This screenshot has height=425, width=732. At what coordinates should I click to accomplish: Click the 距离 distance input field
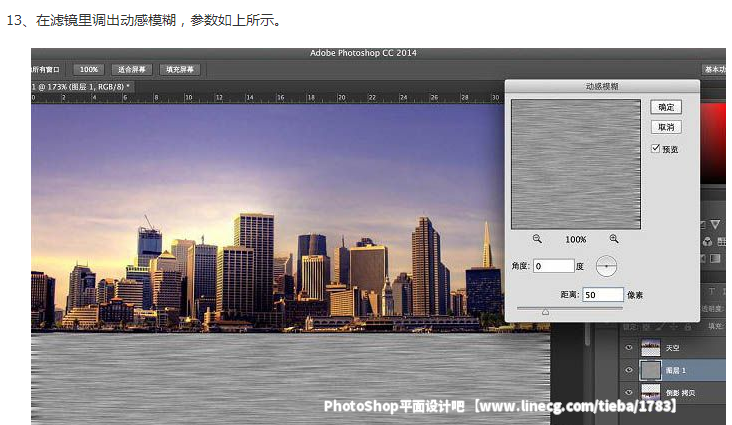(x=603, y=295)
